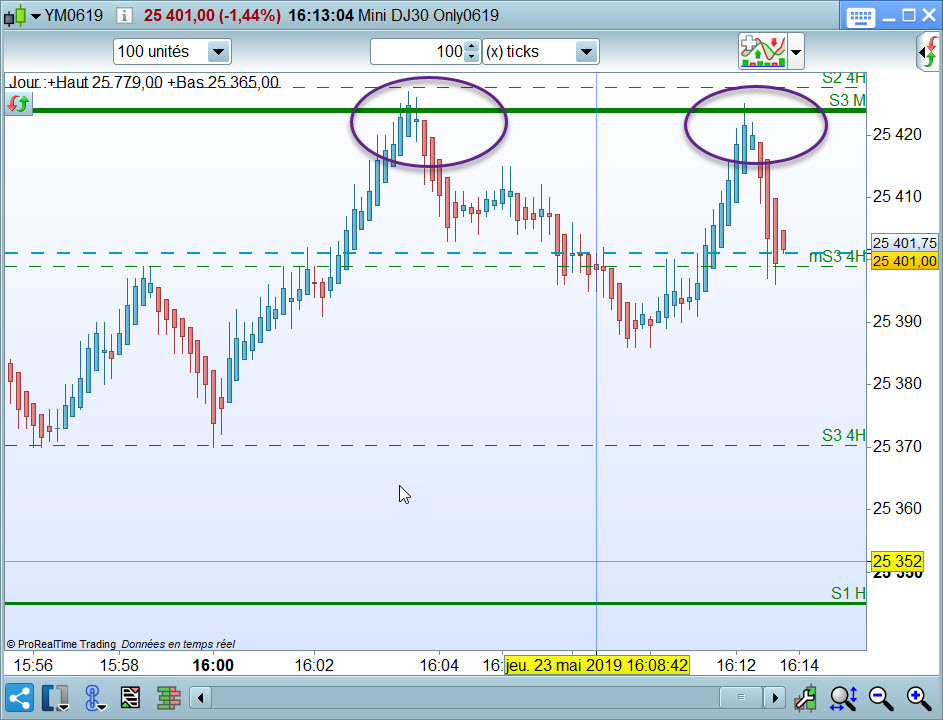Click the YM0619 ticker label
943x720 pixels.
click(73, 16)
